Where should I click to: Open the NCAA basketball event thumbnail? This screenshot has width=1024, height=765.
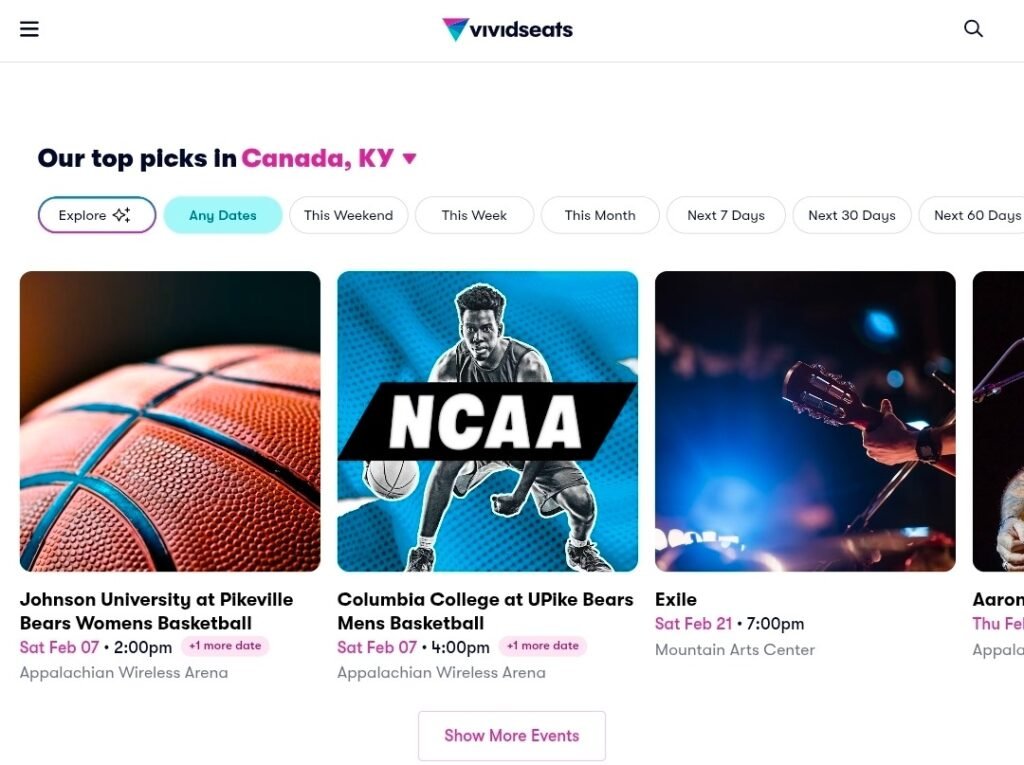point(487,421)
